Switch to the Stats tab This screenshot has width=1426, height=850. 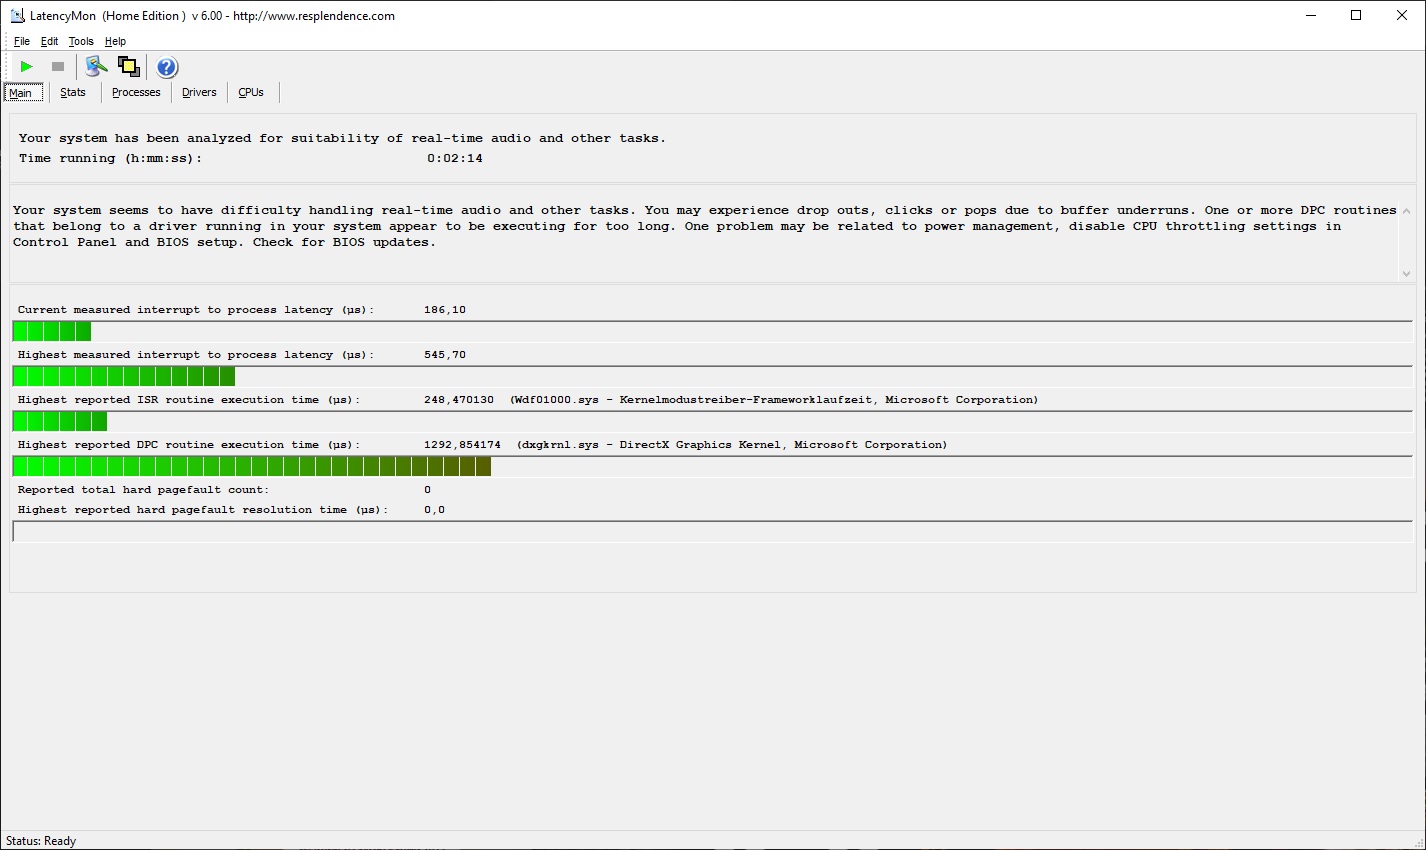(73, 92)
